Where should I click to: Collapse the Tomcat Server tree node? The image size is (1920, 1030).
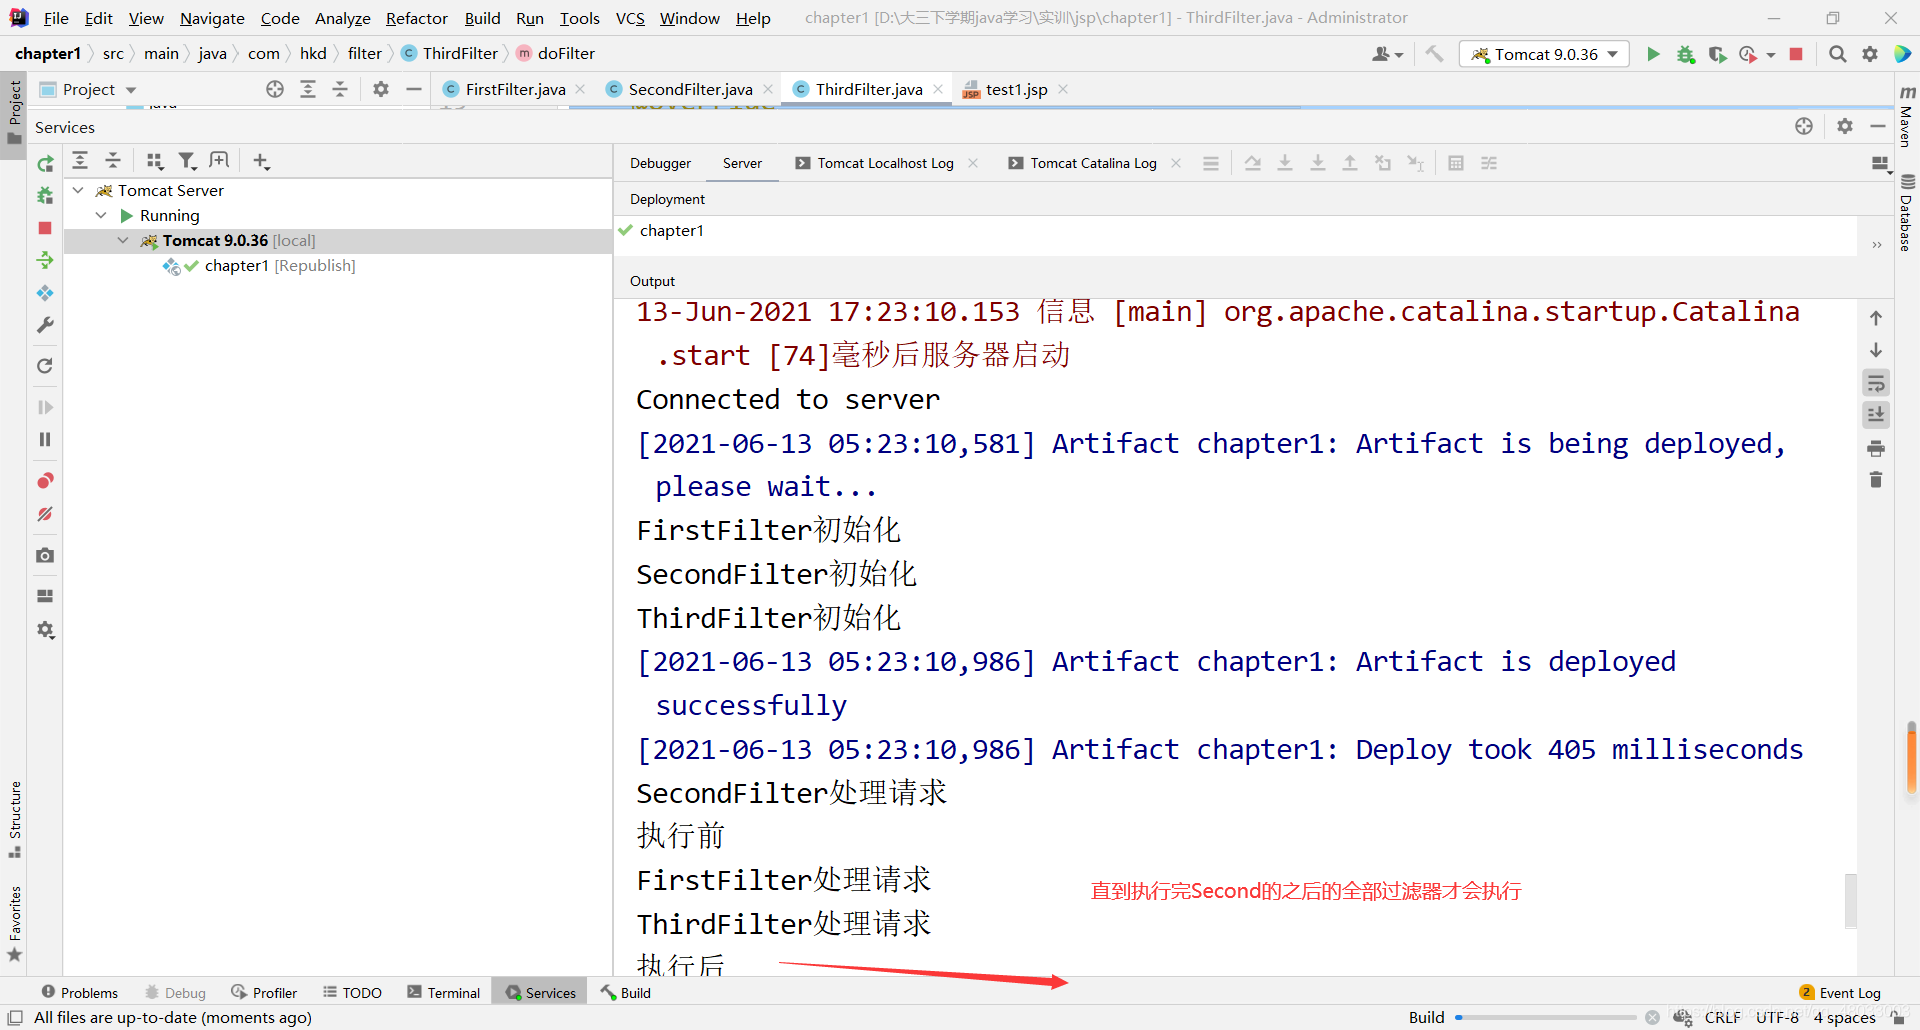78,190
